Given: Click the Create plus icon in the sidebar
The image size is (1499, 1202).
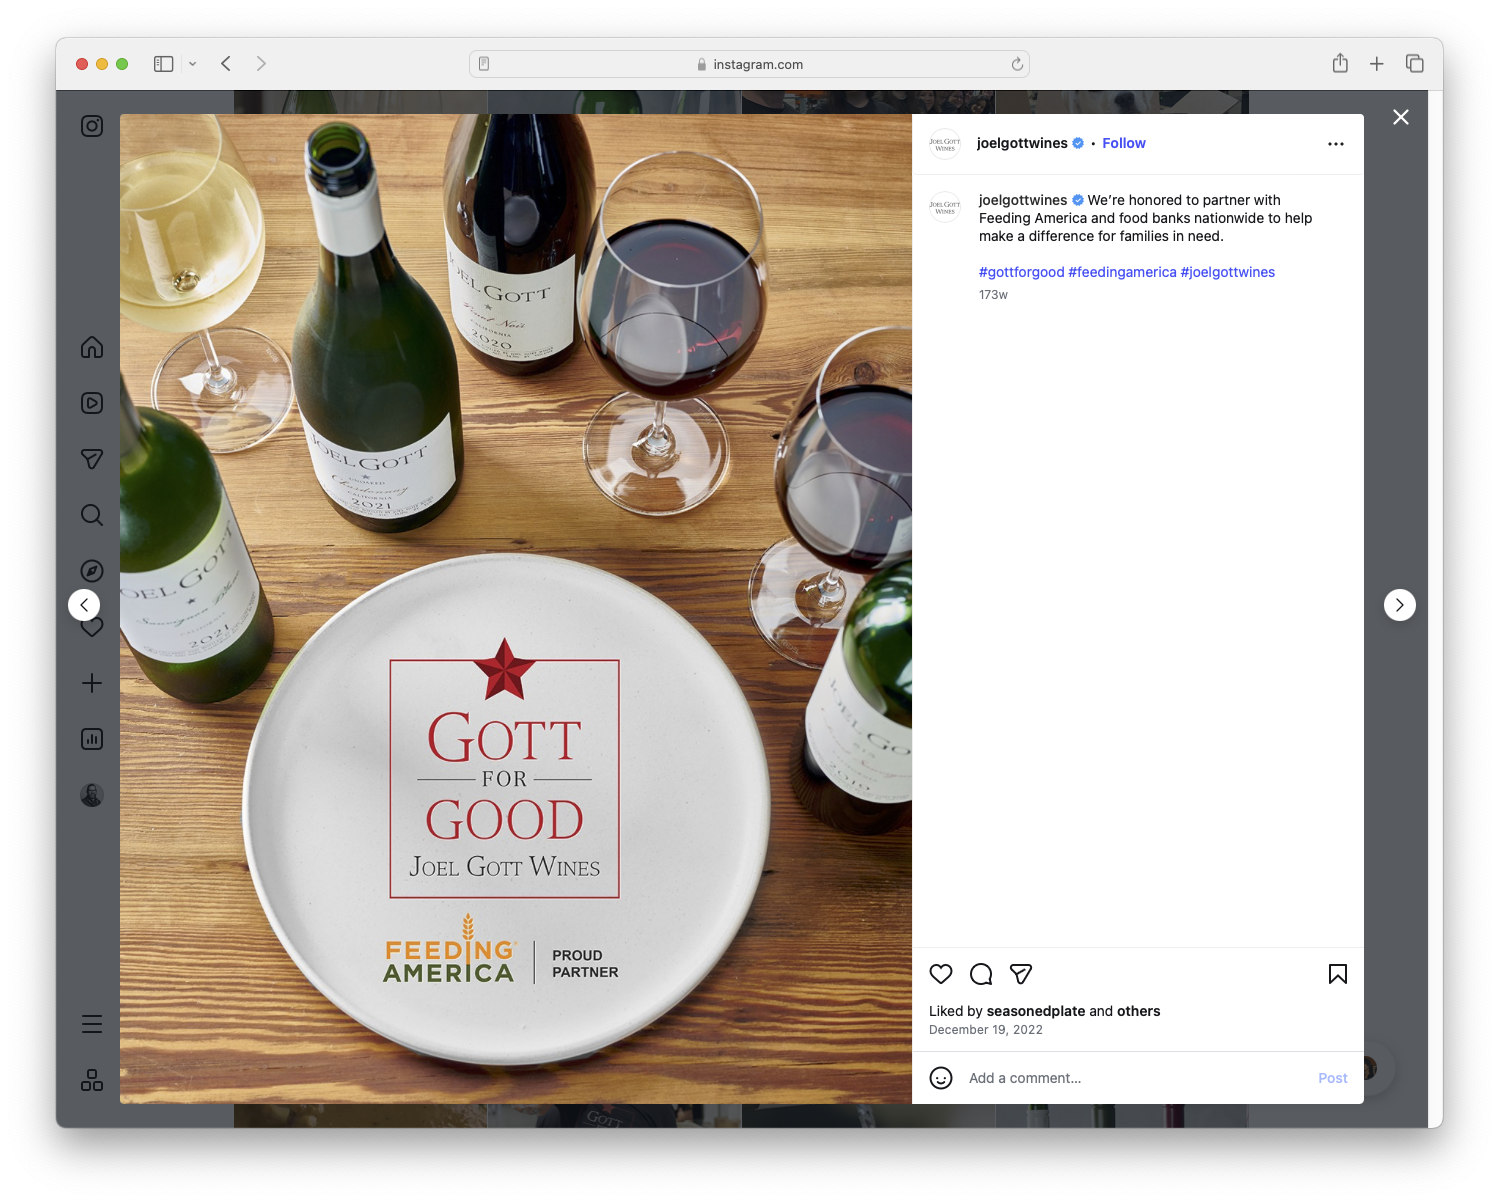Looking at the screenshot, I should (x=92, y=683).
